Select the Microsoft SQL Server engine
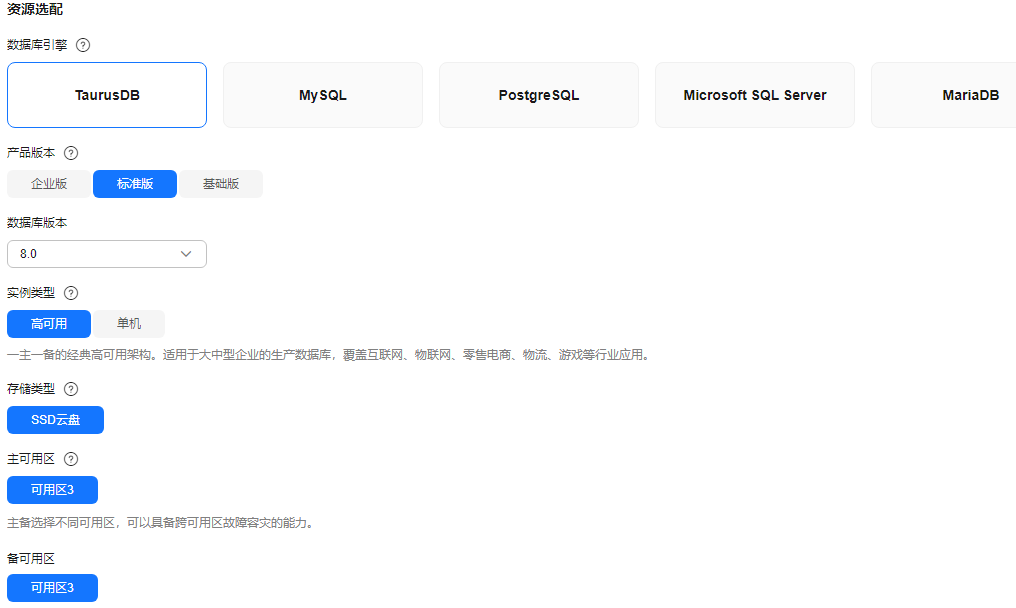Screen dimensions: 1016x608 coord(755,95)
